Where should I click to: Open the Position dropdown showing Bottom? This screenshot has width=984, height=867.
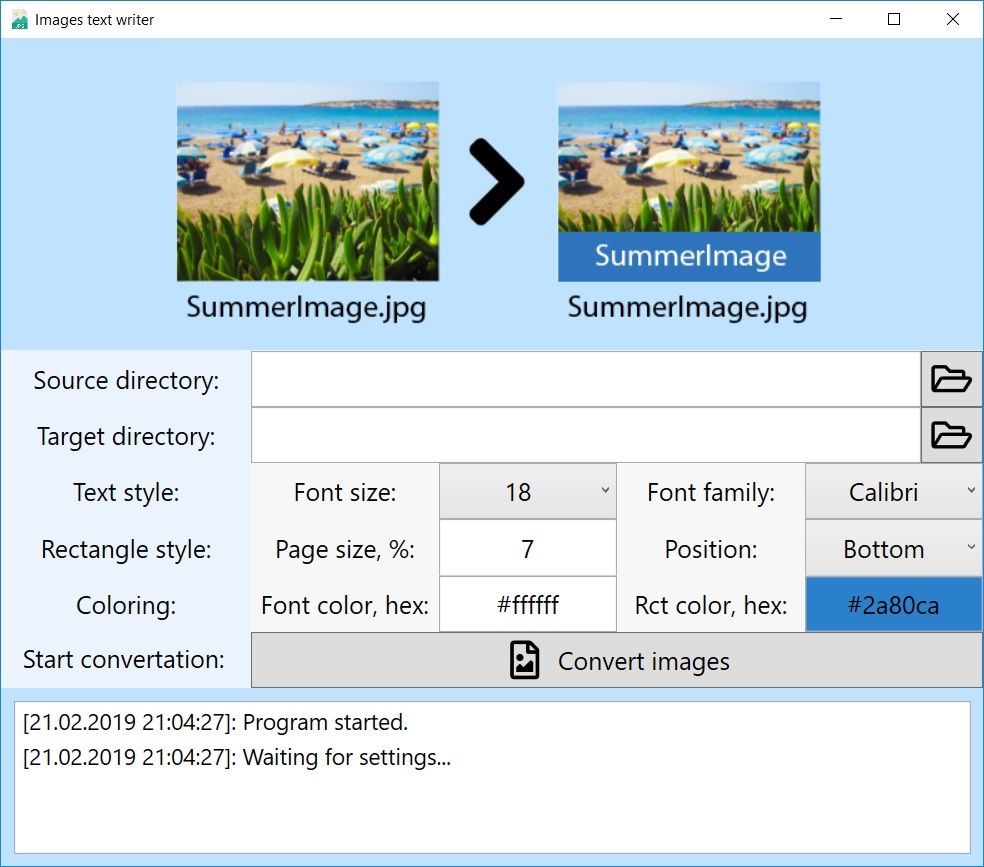(x=893, y=549)
